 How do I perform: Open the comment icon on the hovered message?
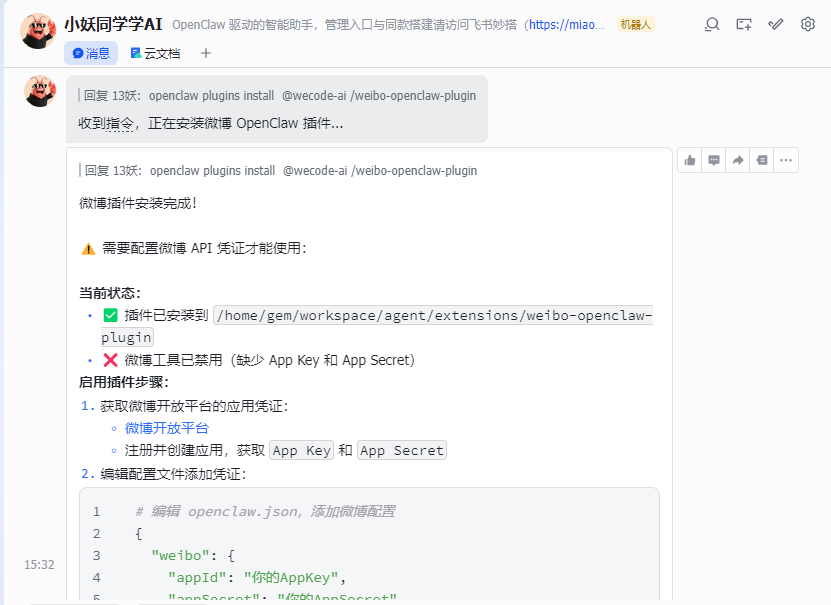[x=713, y=161]
